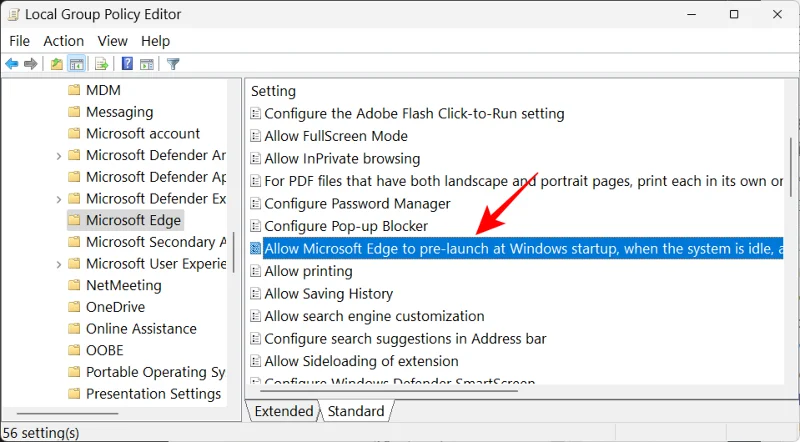Select the Portable Operating System folder

[x=147, y=372]
